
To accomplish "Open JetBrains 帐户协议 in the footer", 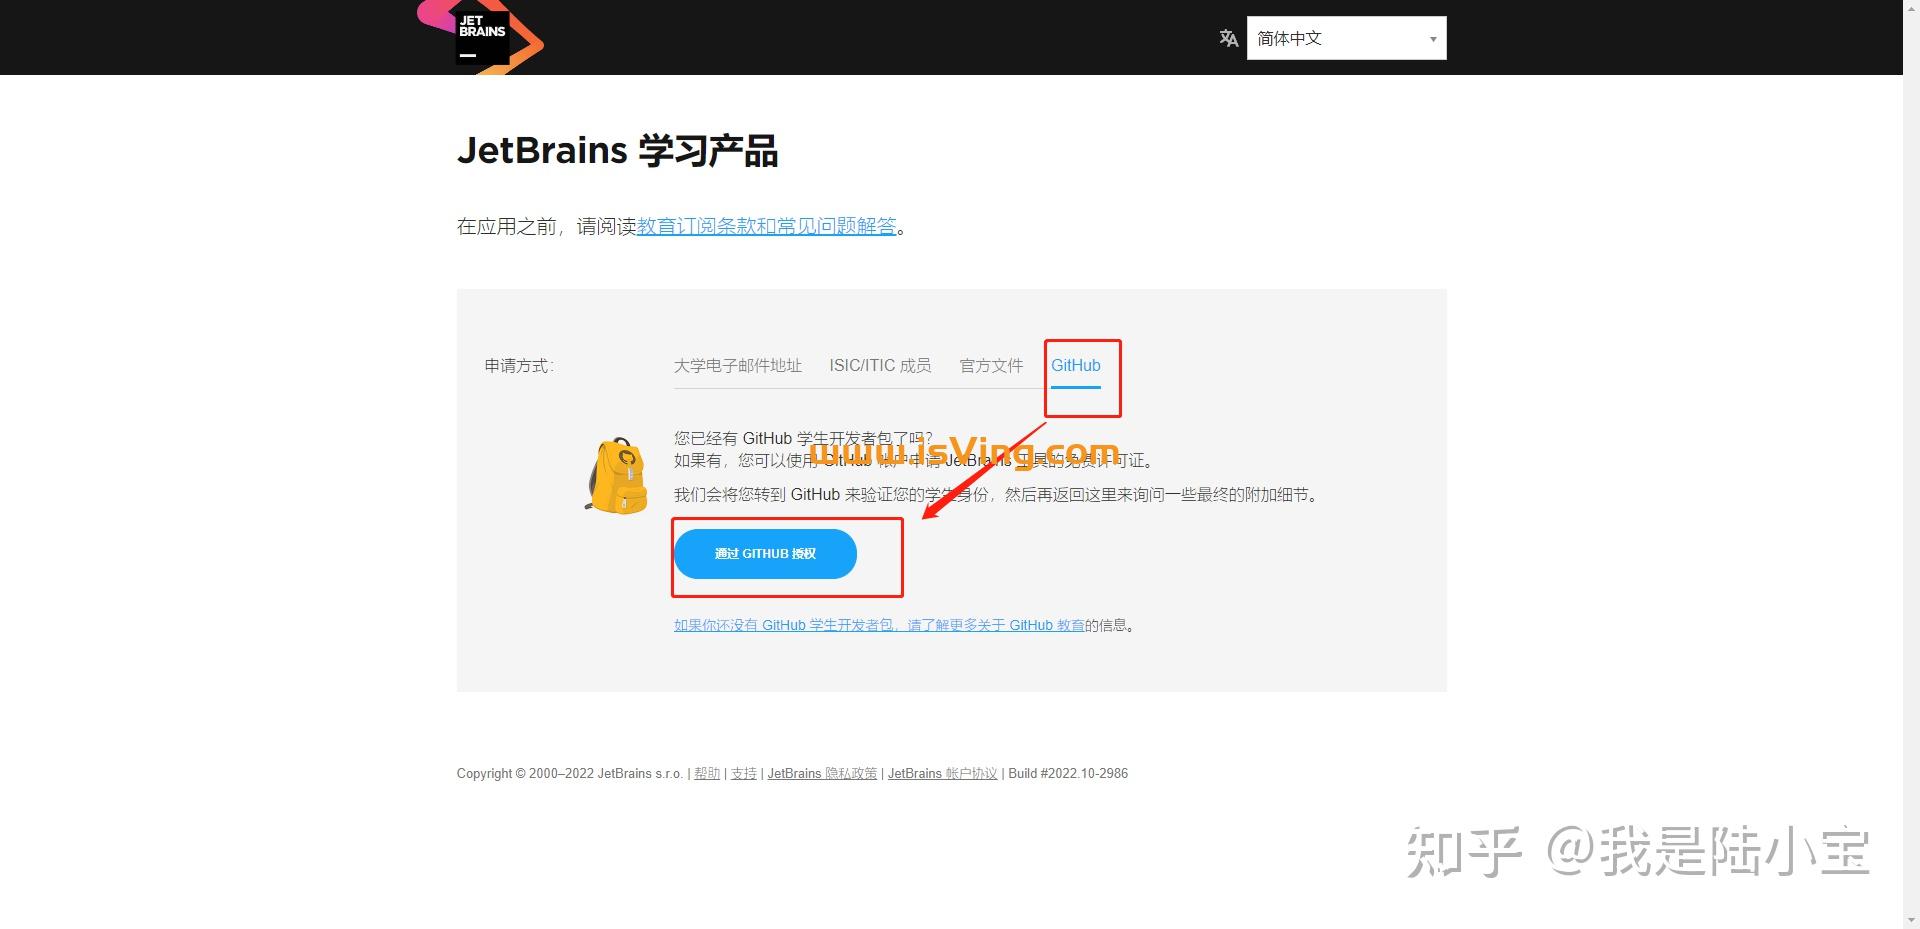I will 941,773.
